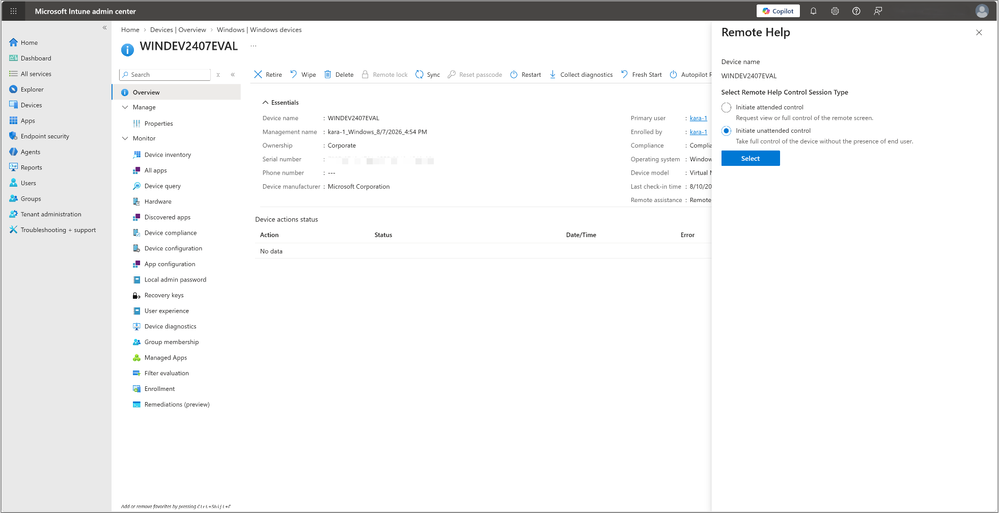Screen dimensions: 999x513
Task: Select Initiate attended control option
Action: (x=726, y=108)
